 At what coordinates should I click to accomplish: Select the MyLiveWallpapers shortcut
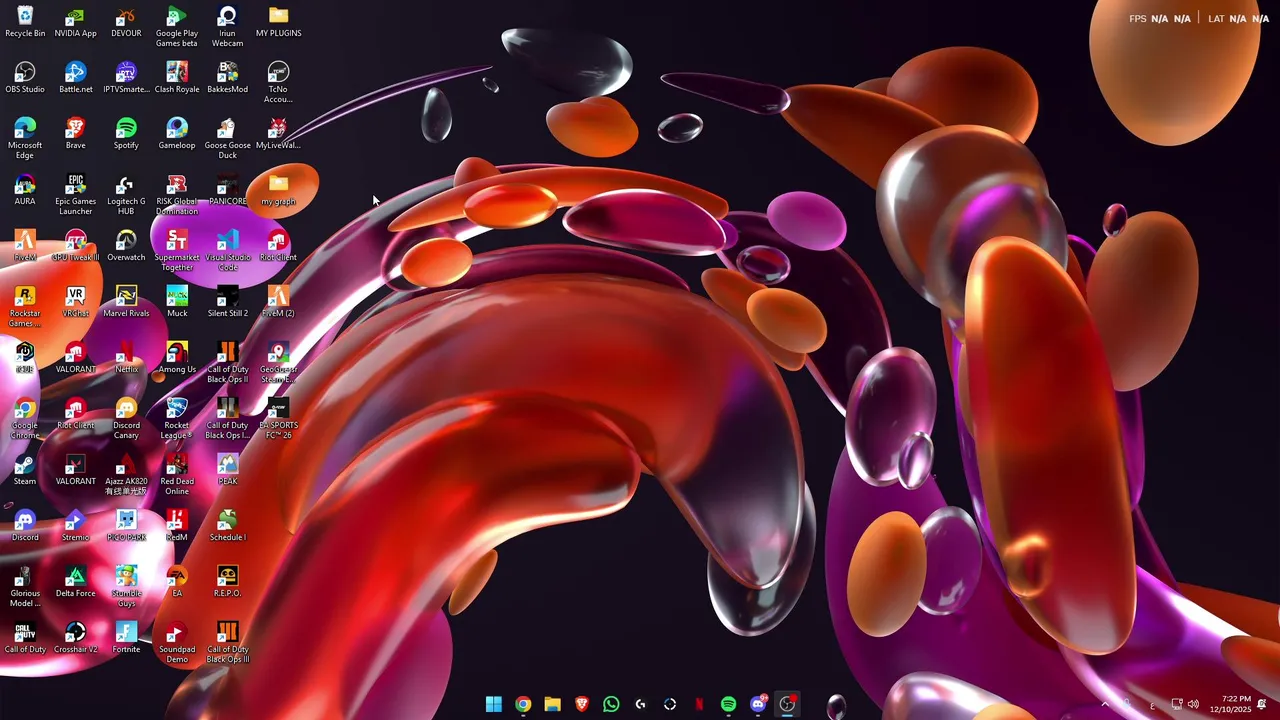[x=278, y=134]
